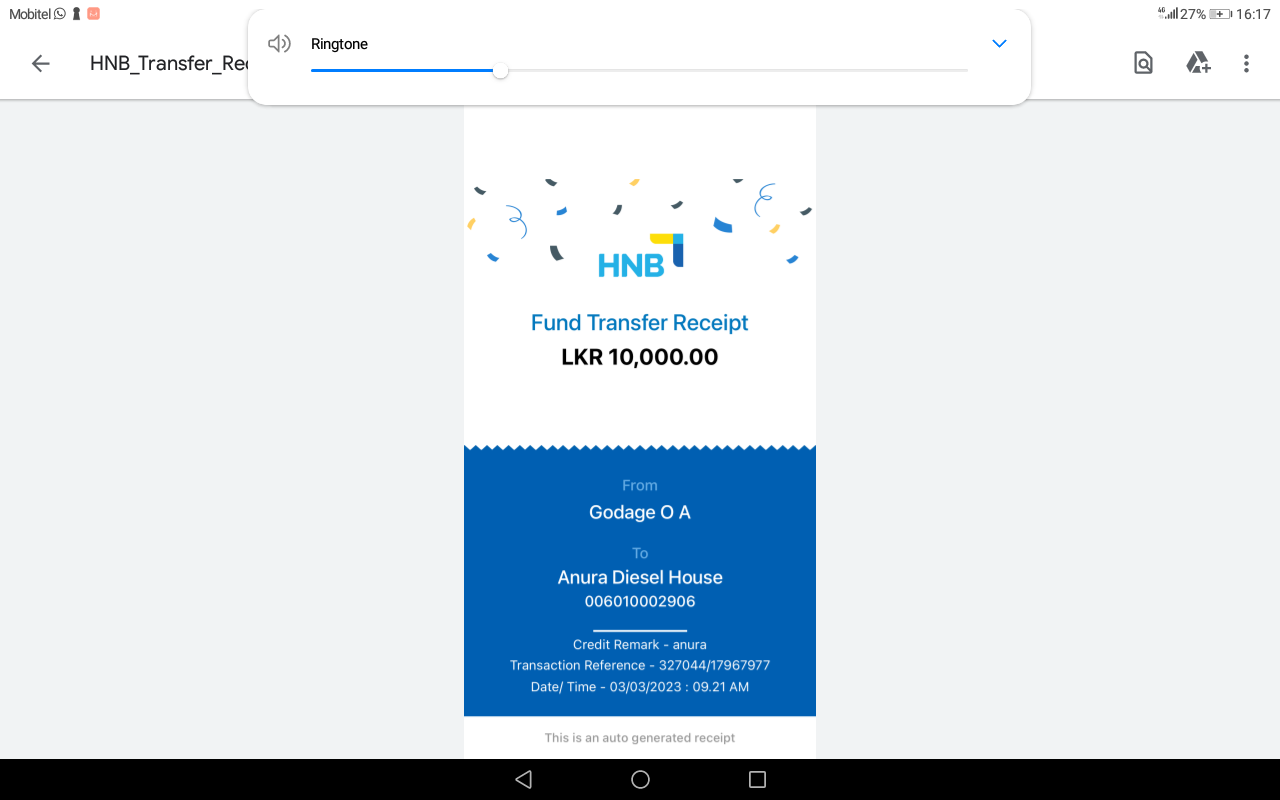The height and width of the screenshot is (800, 1280).
Task: Tap the Fund Transfer Receipt heading
Action: point(639,323)
